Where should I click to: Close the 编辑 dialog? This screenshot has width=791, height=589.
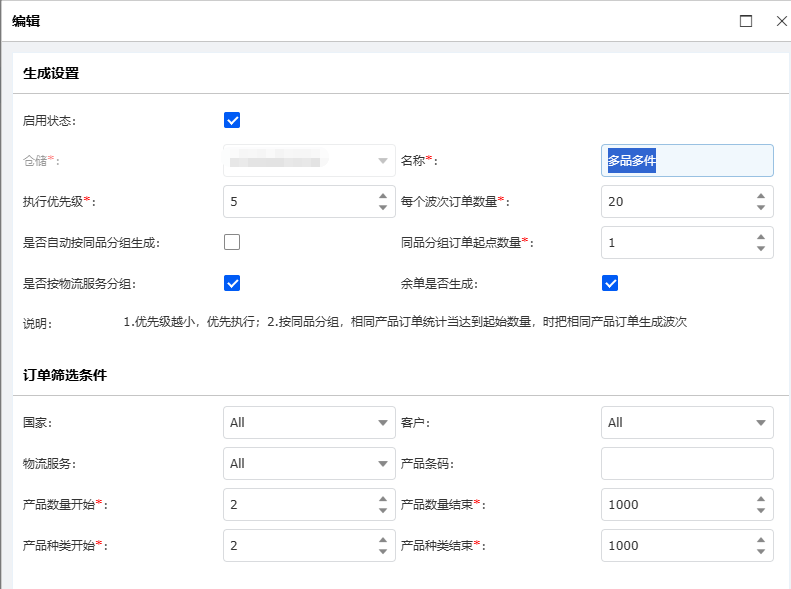[781, 21]
